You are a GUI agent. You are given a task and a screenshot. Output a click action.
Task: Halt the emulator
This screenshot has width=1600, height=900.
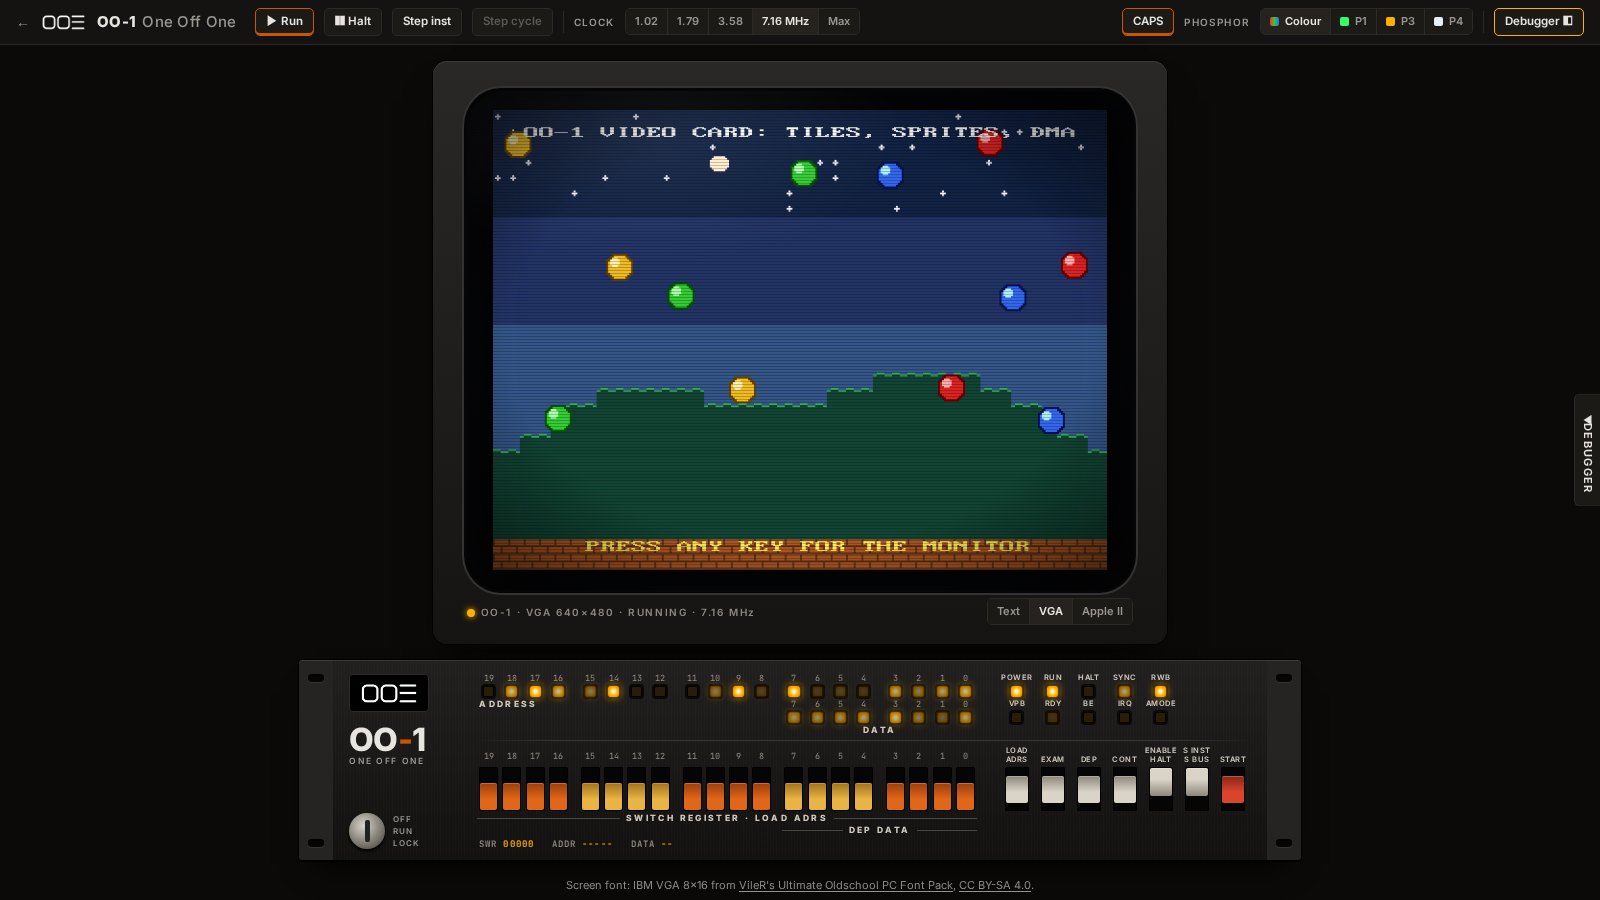(x=353, y=21)
